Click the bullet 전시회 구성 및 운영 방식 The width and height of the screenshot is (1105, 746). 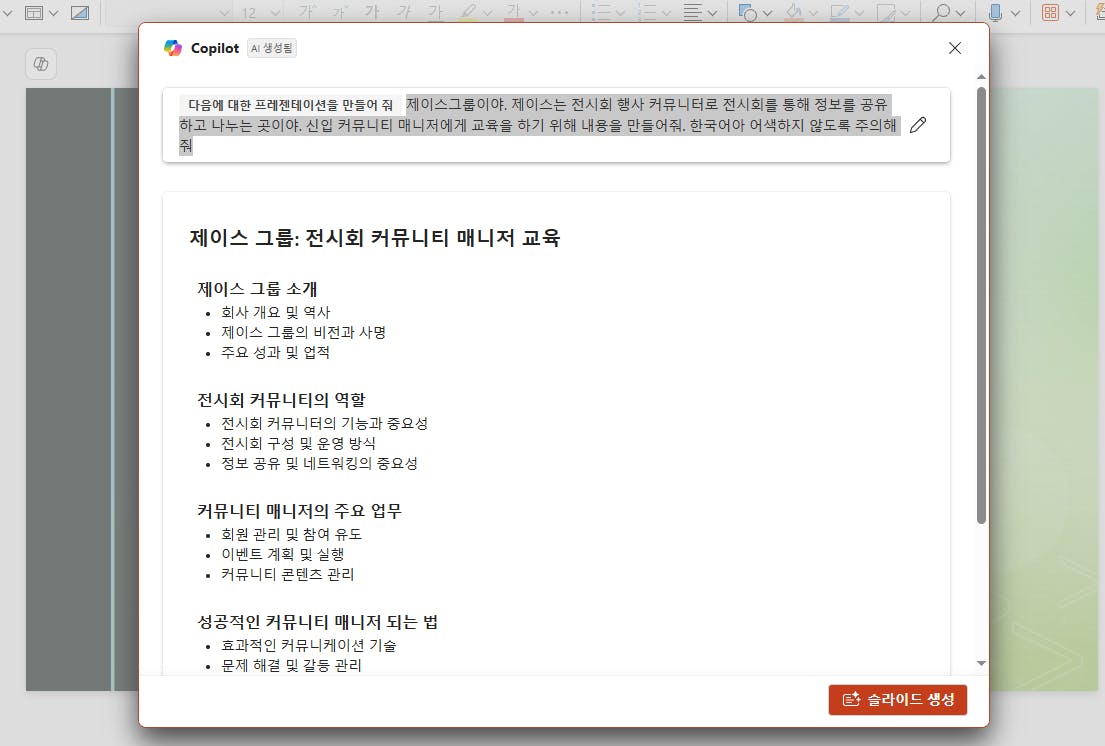coord(298,444)
